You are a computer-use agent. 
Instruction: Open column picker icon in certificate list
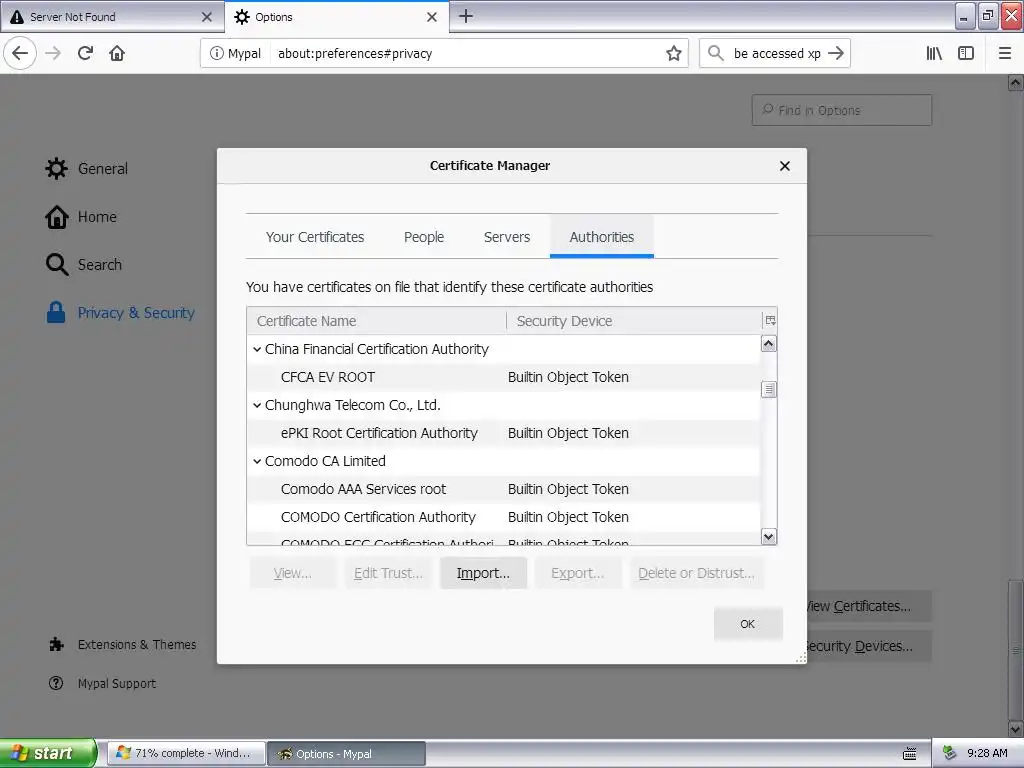tap(771, 321)
